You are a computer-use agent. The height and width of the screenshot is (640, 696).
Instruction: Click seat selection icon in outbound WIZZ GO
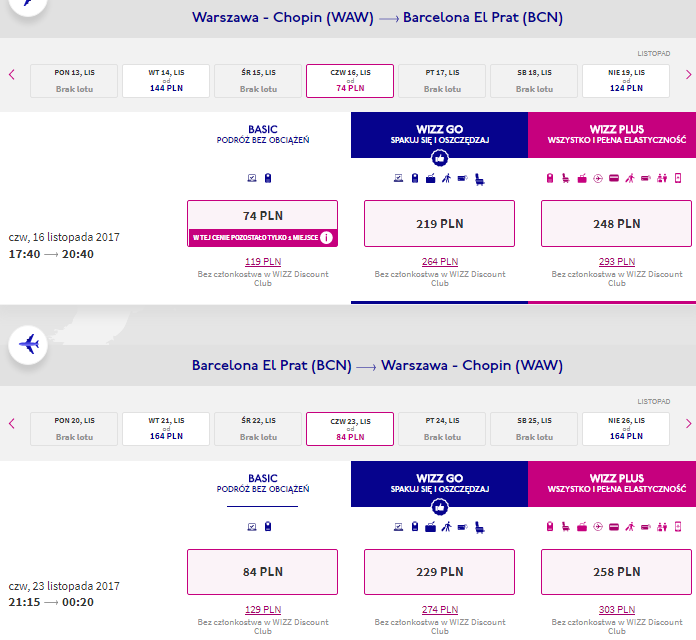click(479, 179)
